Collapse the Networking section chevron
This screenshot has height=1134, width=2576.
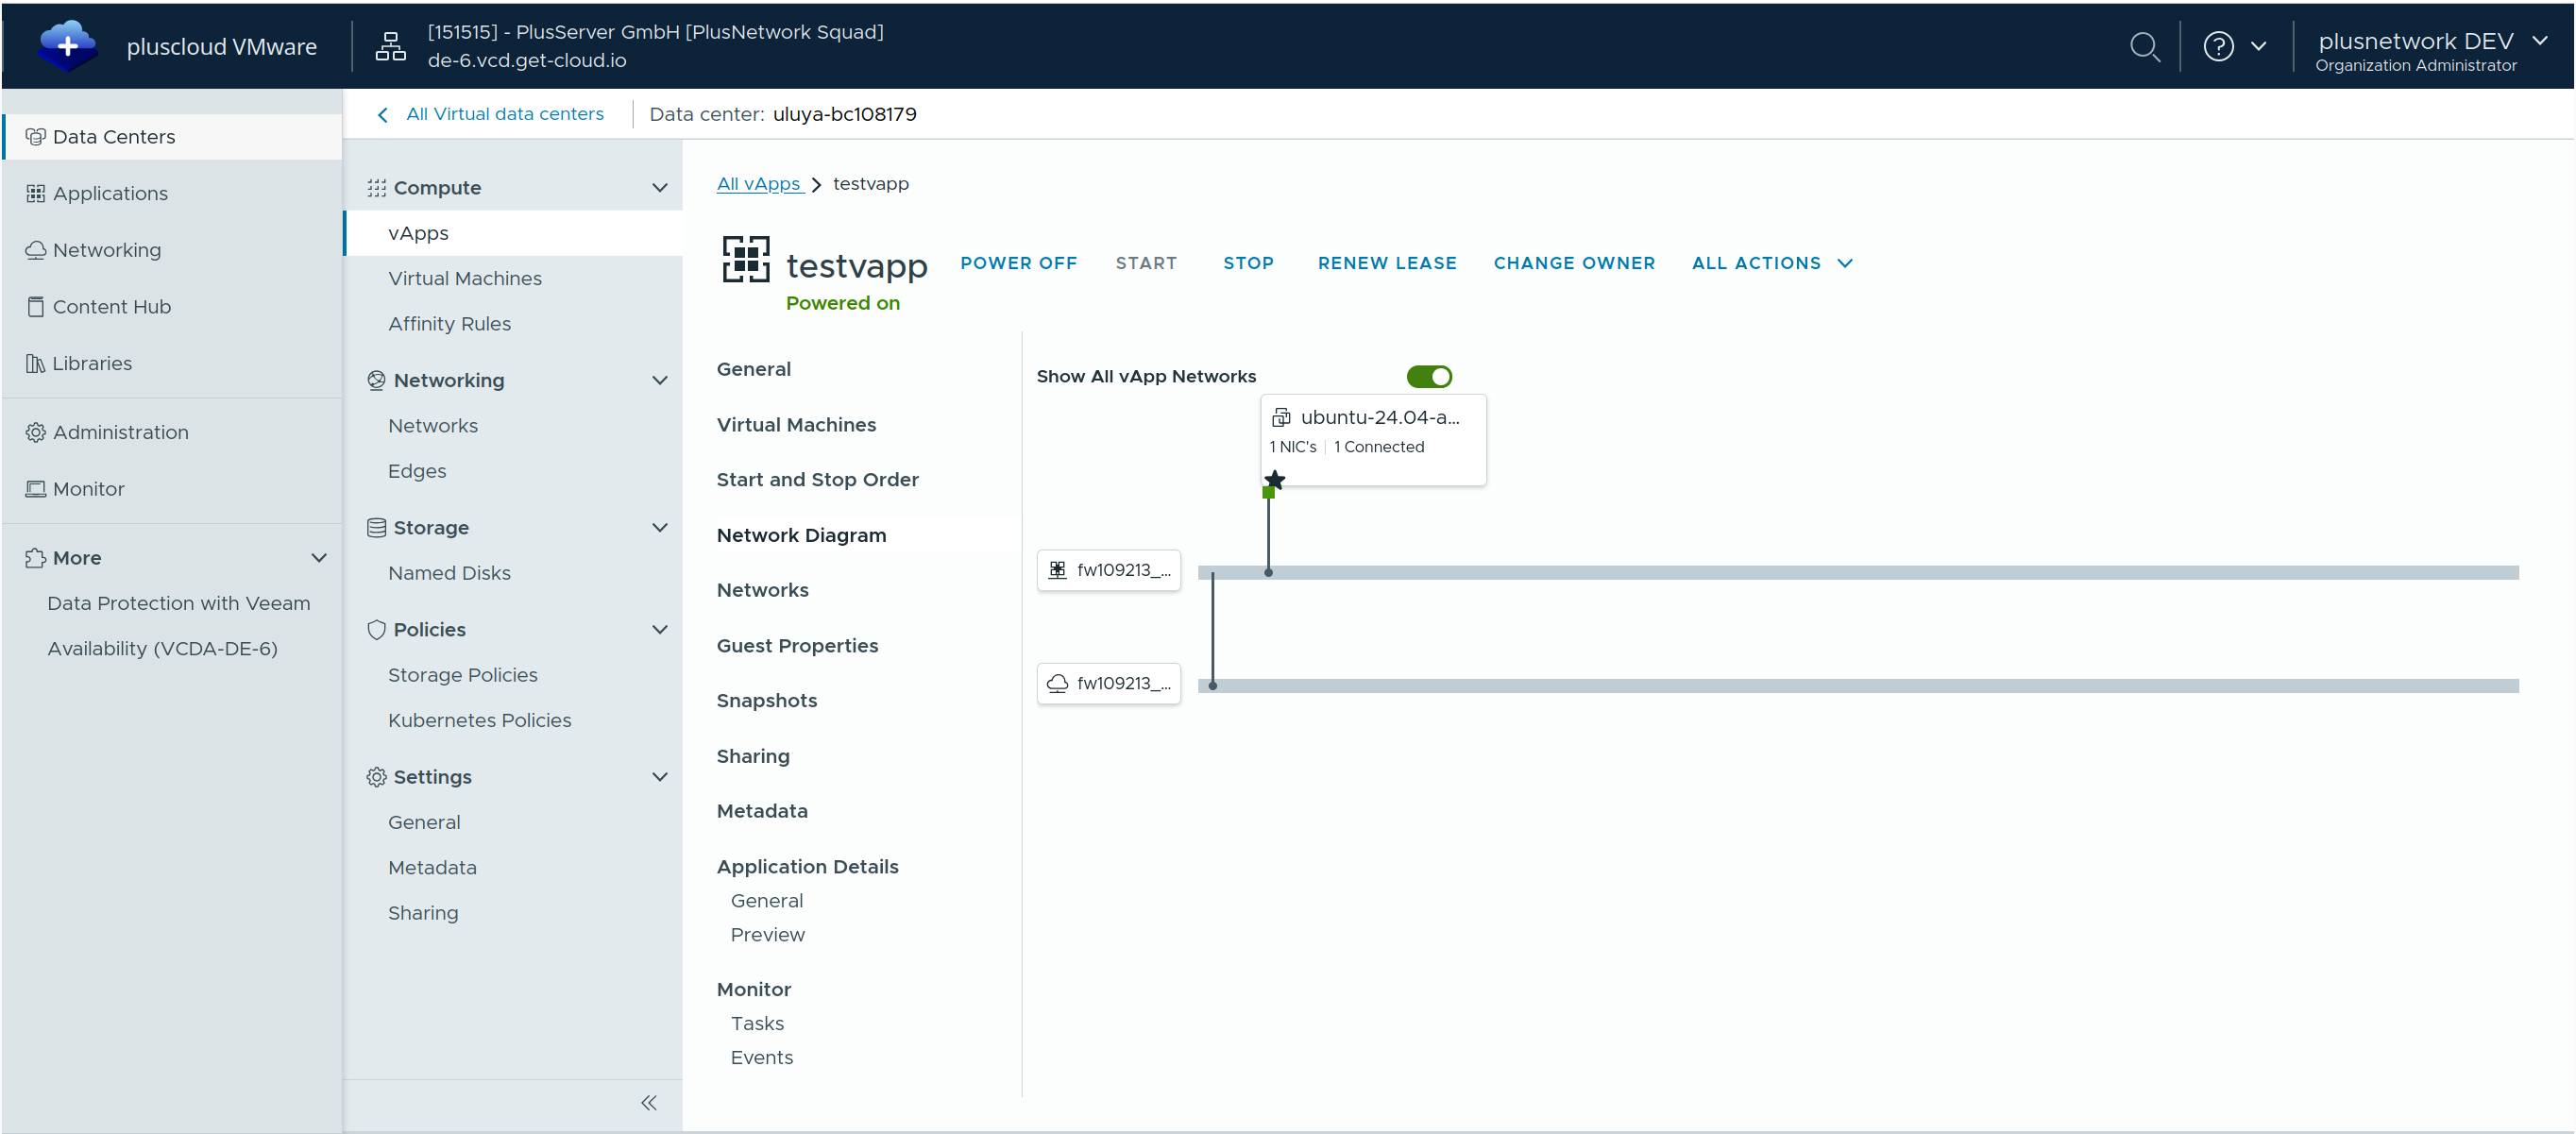(x=659, y=380)
